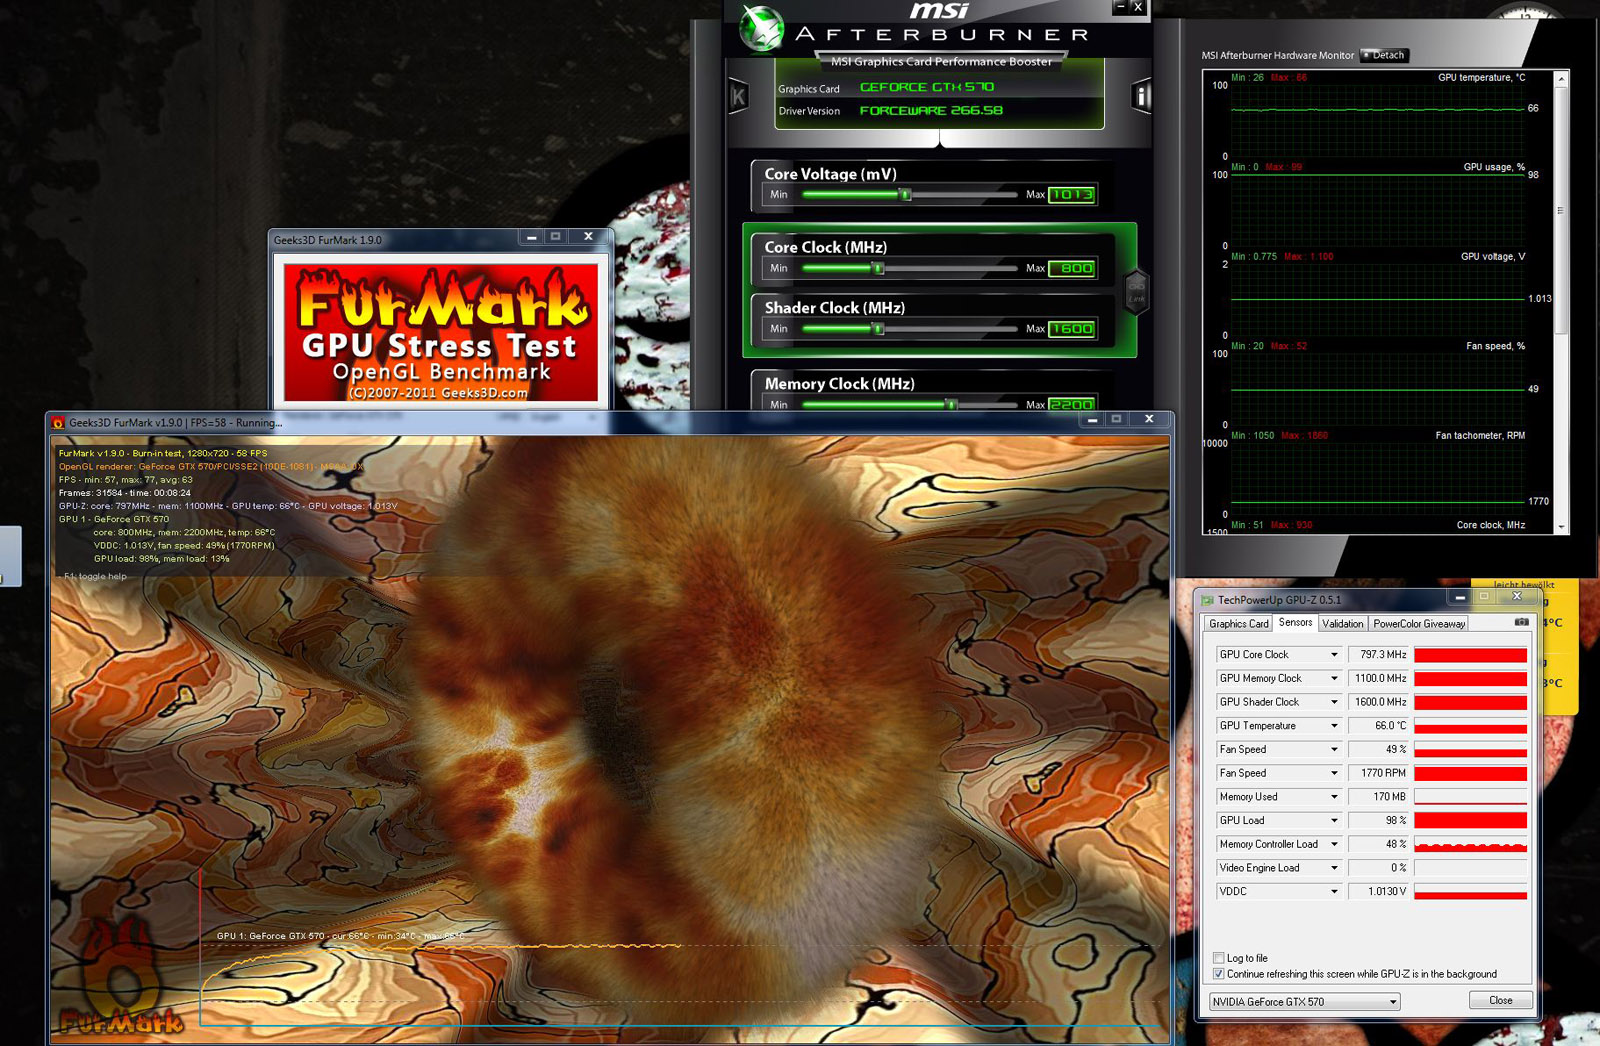Click the FurMark burn-in window title icon
Screen dimensions: 1600x1046
(x=58, y=423)
